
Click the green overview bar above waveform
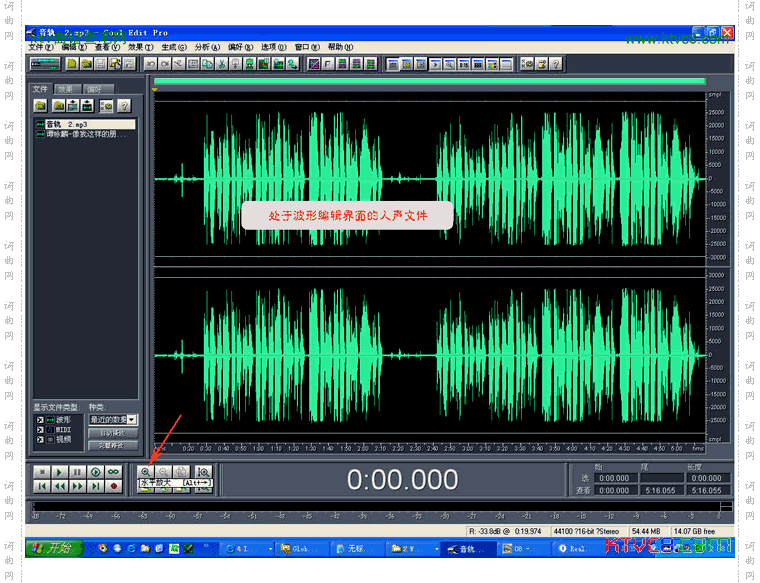coord(429,81)
